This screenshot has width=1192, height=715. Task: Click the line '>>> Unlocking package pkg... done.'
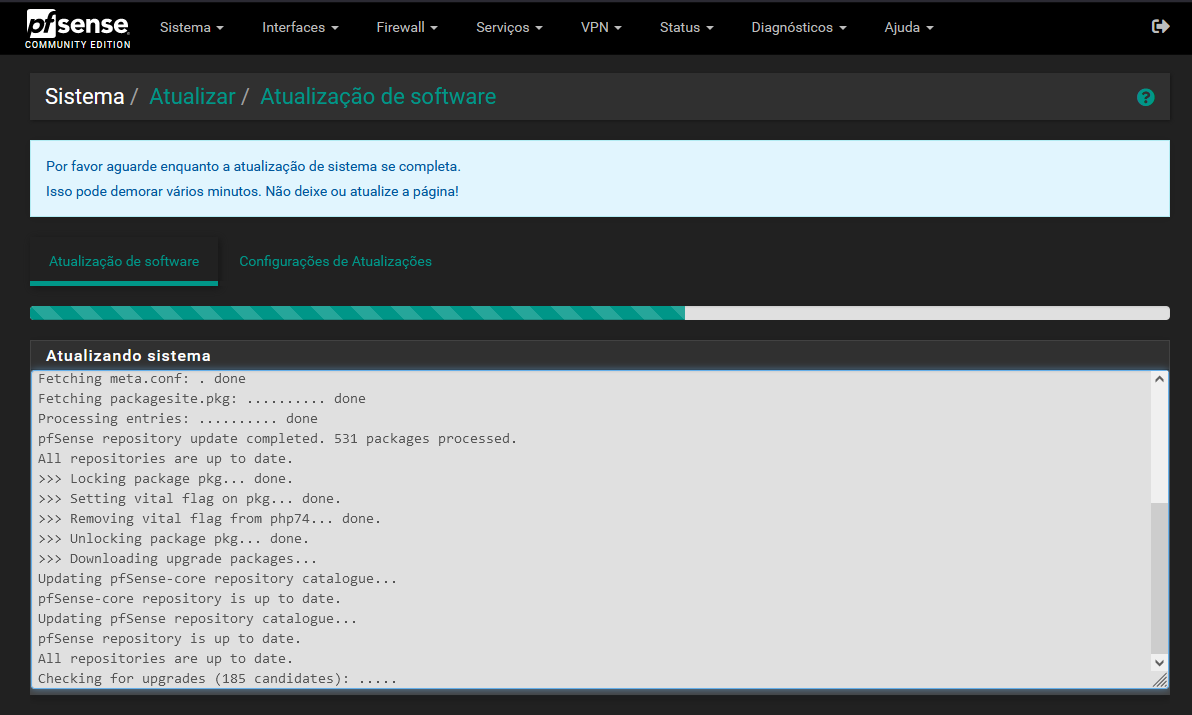point(173,539)
